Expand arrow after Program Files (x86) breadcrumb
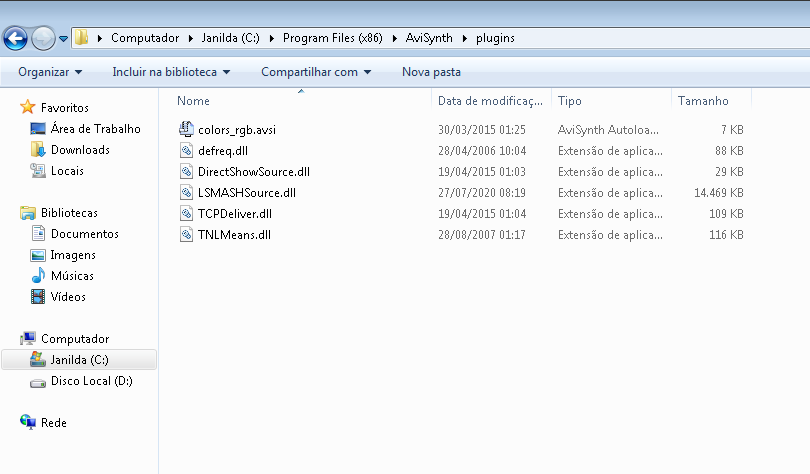 pyautogui.click(x=395, y=38)
